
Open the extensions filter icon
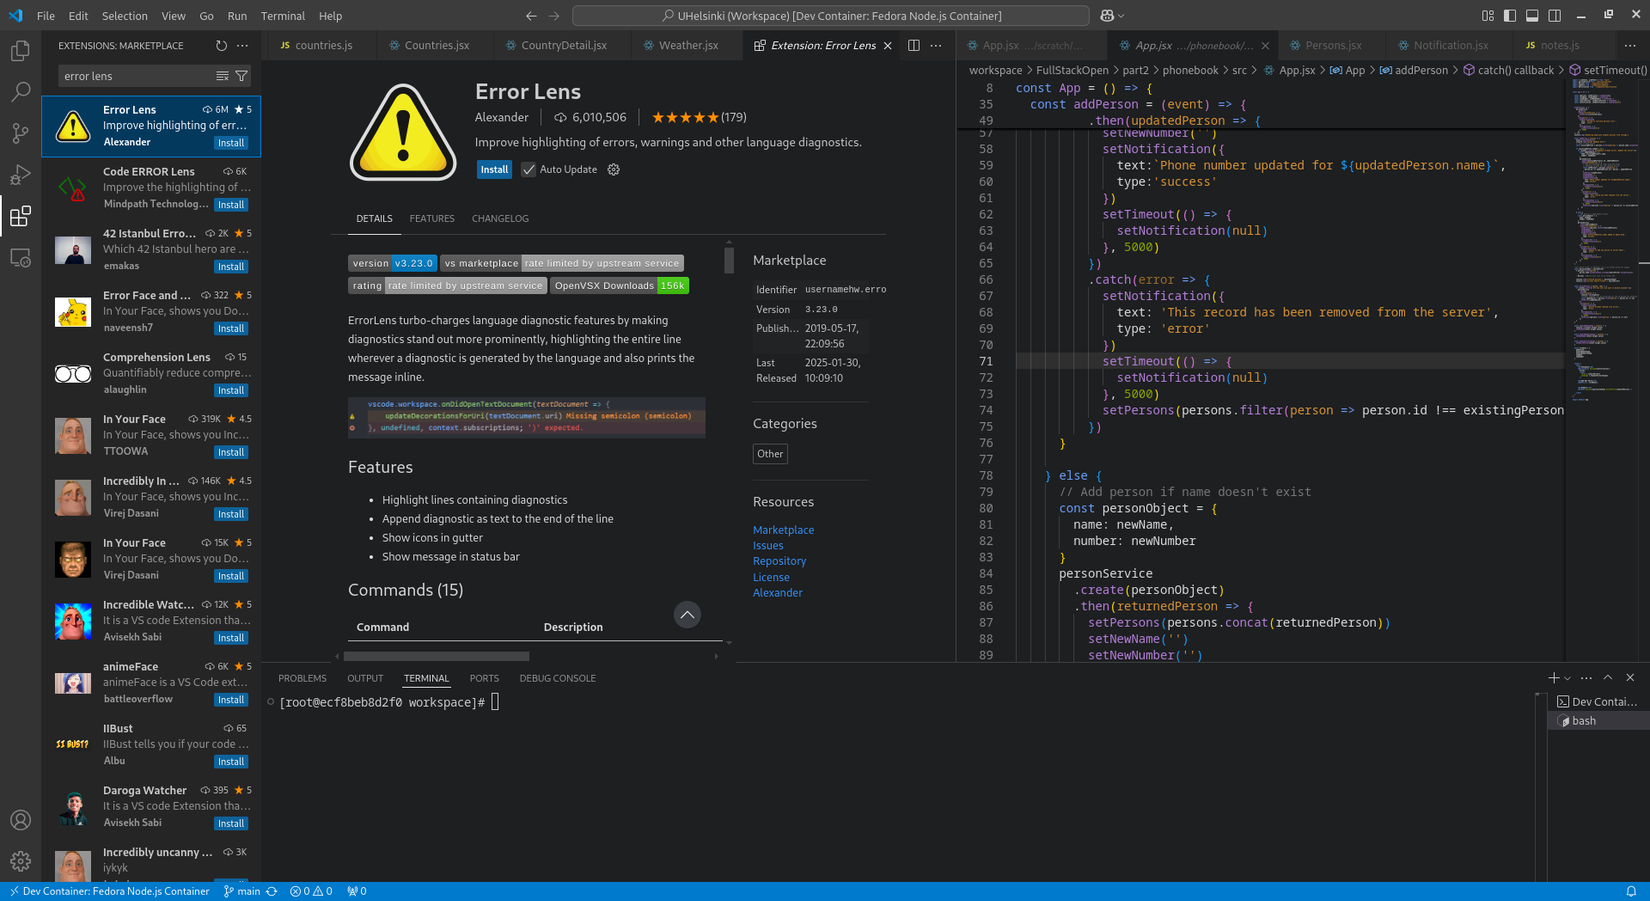[x=241, y=76]
